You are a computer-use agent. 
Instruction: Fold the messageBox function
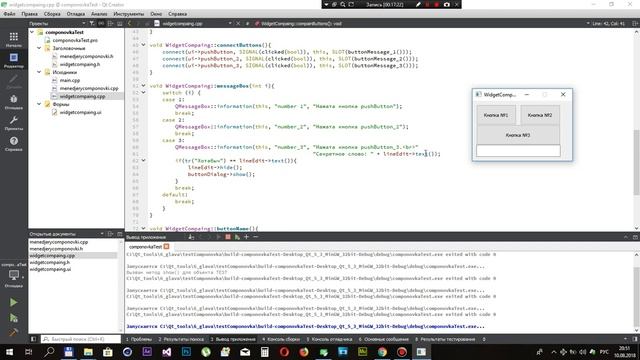(x=143, y=86)
